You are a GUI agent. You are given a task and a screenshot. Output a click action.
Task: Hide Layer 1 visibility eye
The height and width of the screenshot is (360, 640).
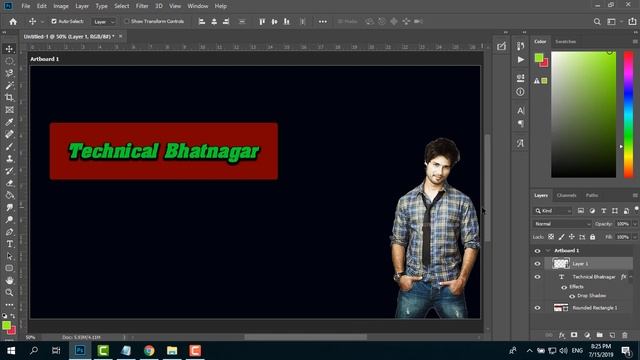click(x=537, y=264)
